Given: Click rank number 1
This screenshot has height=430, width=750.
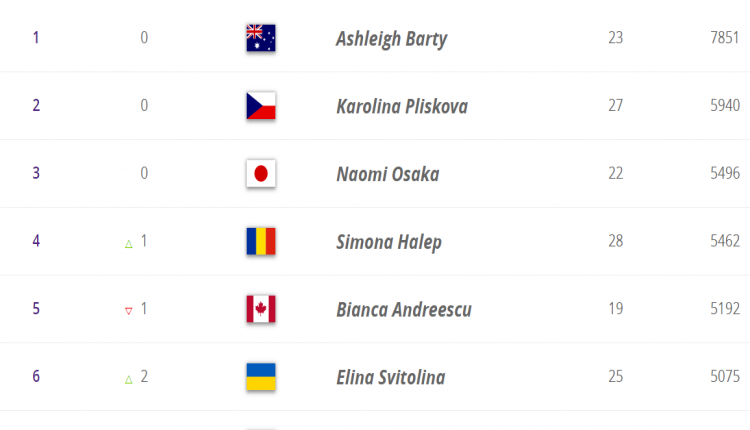Looking at the screenshot, I should coord(36,37).
